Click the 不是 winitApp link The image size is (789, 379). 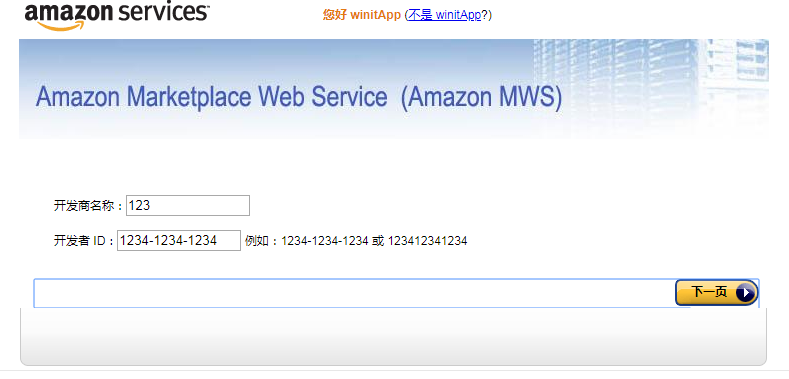pyautogui.click(x=444, y=15)
